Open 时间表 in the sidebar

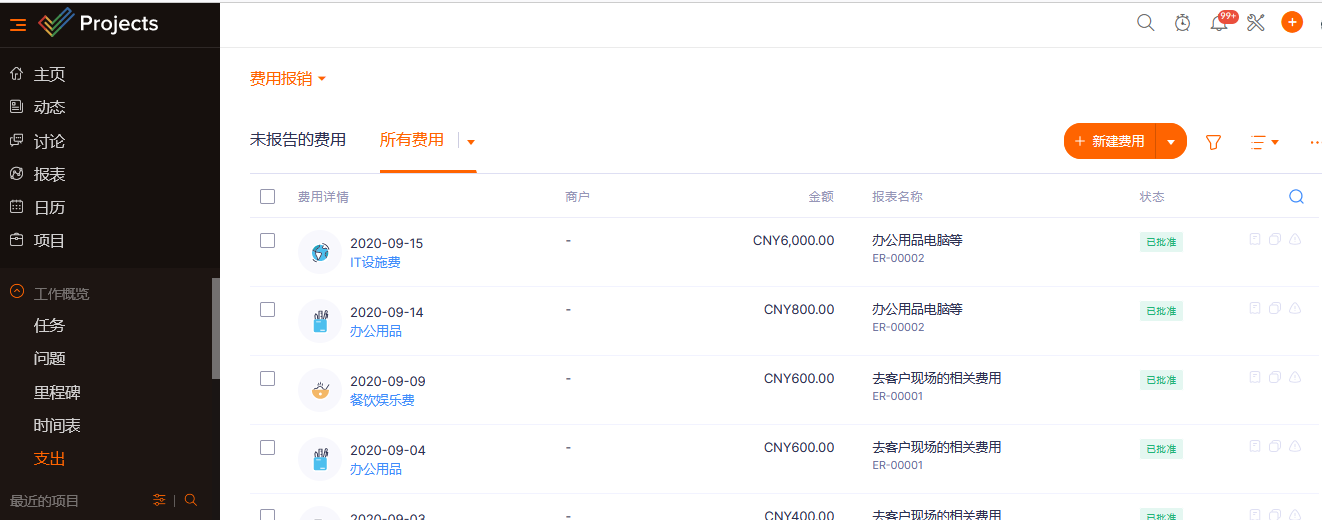(x=57, y=426)
